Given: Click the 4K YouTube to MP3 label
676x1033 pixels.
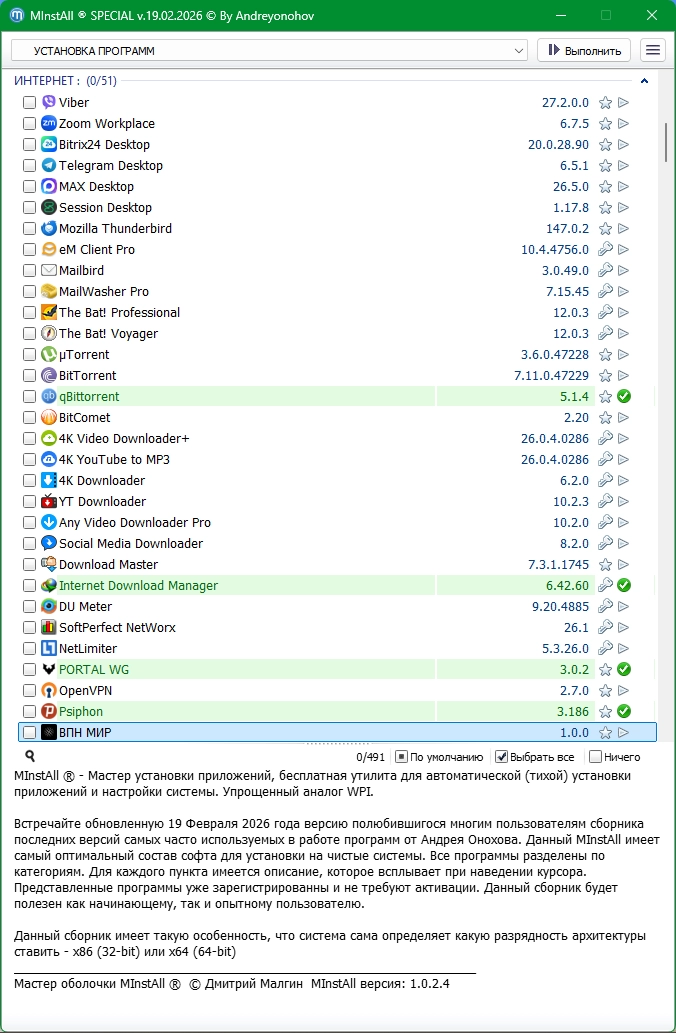Looking at the screenshot, I should pos(114,459).
